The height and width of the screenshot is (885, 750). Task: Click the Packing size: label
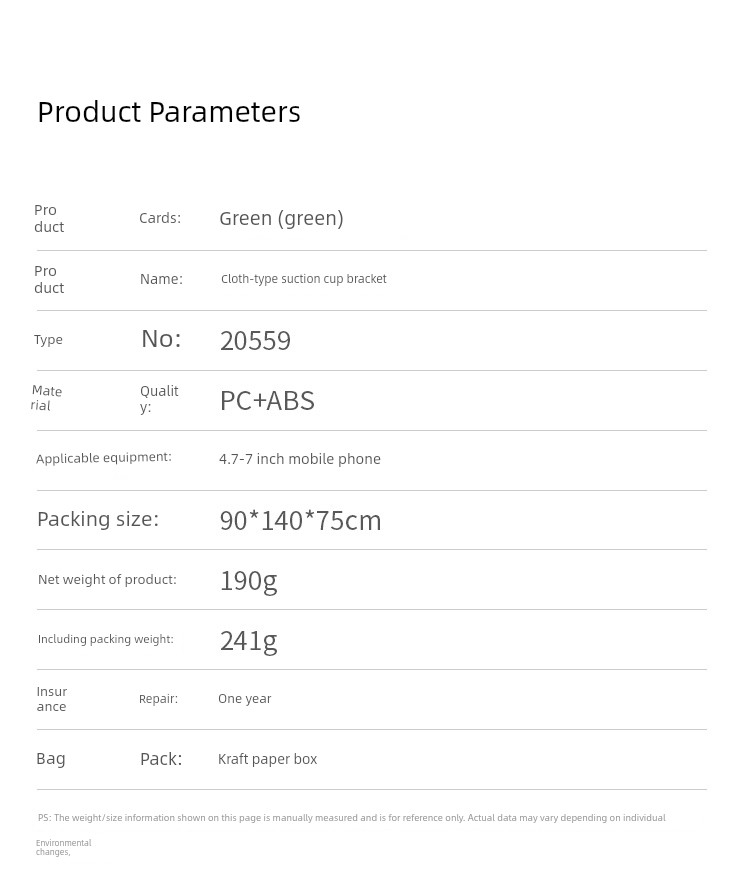tap(98, 519)
